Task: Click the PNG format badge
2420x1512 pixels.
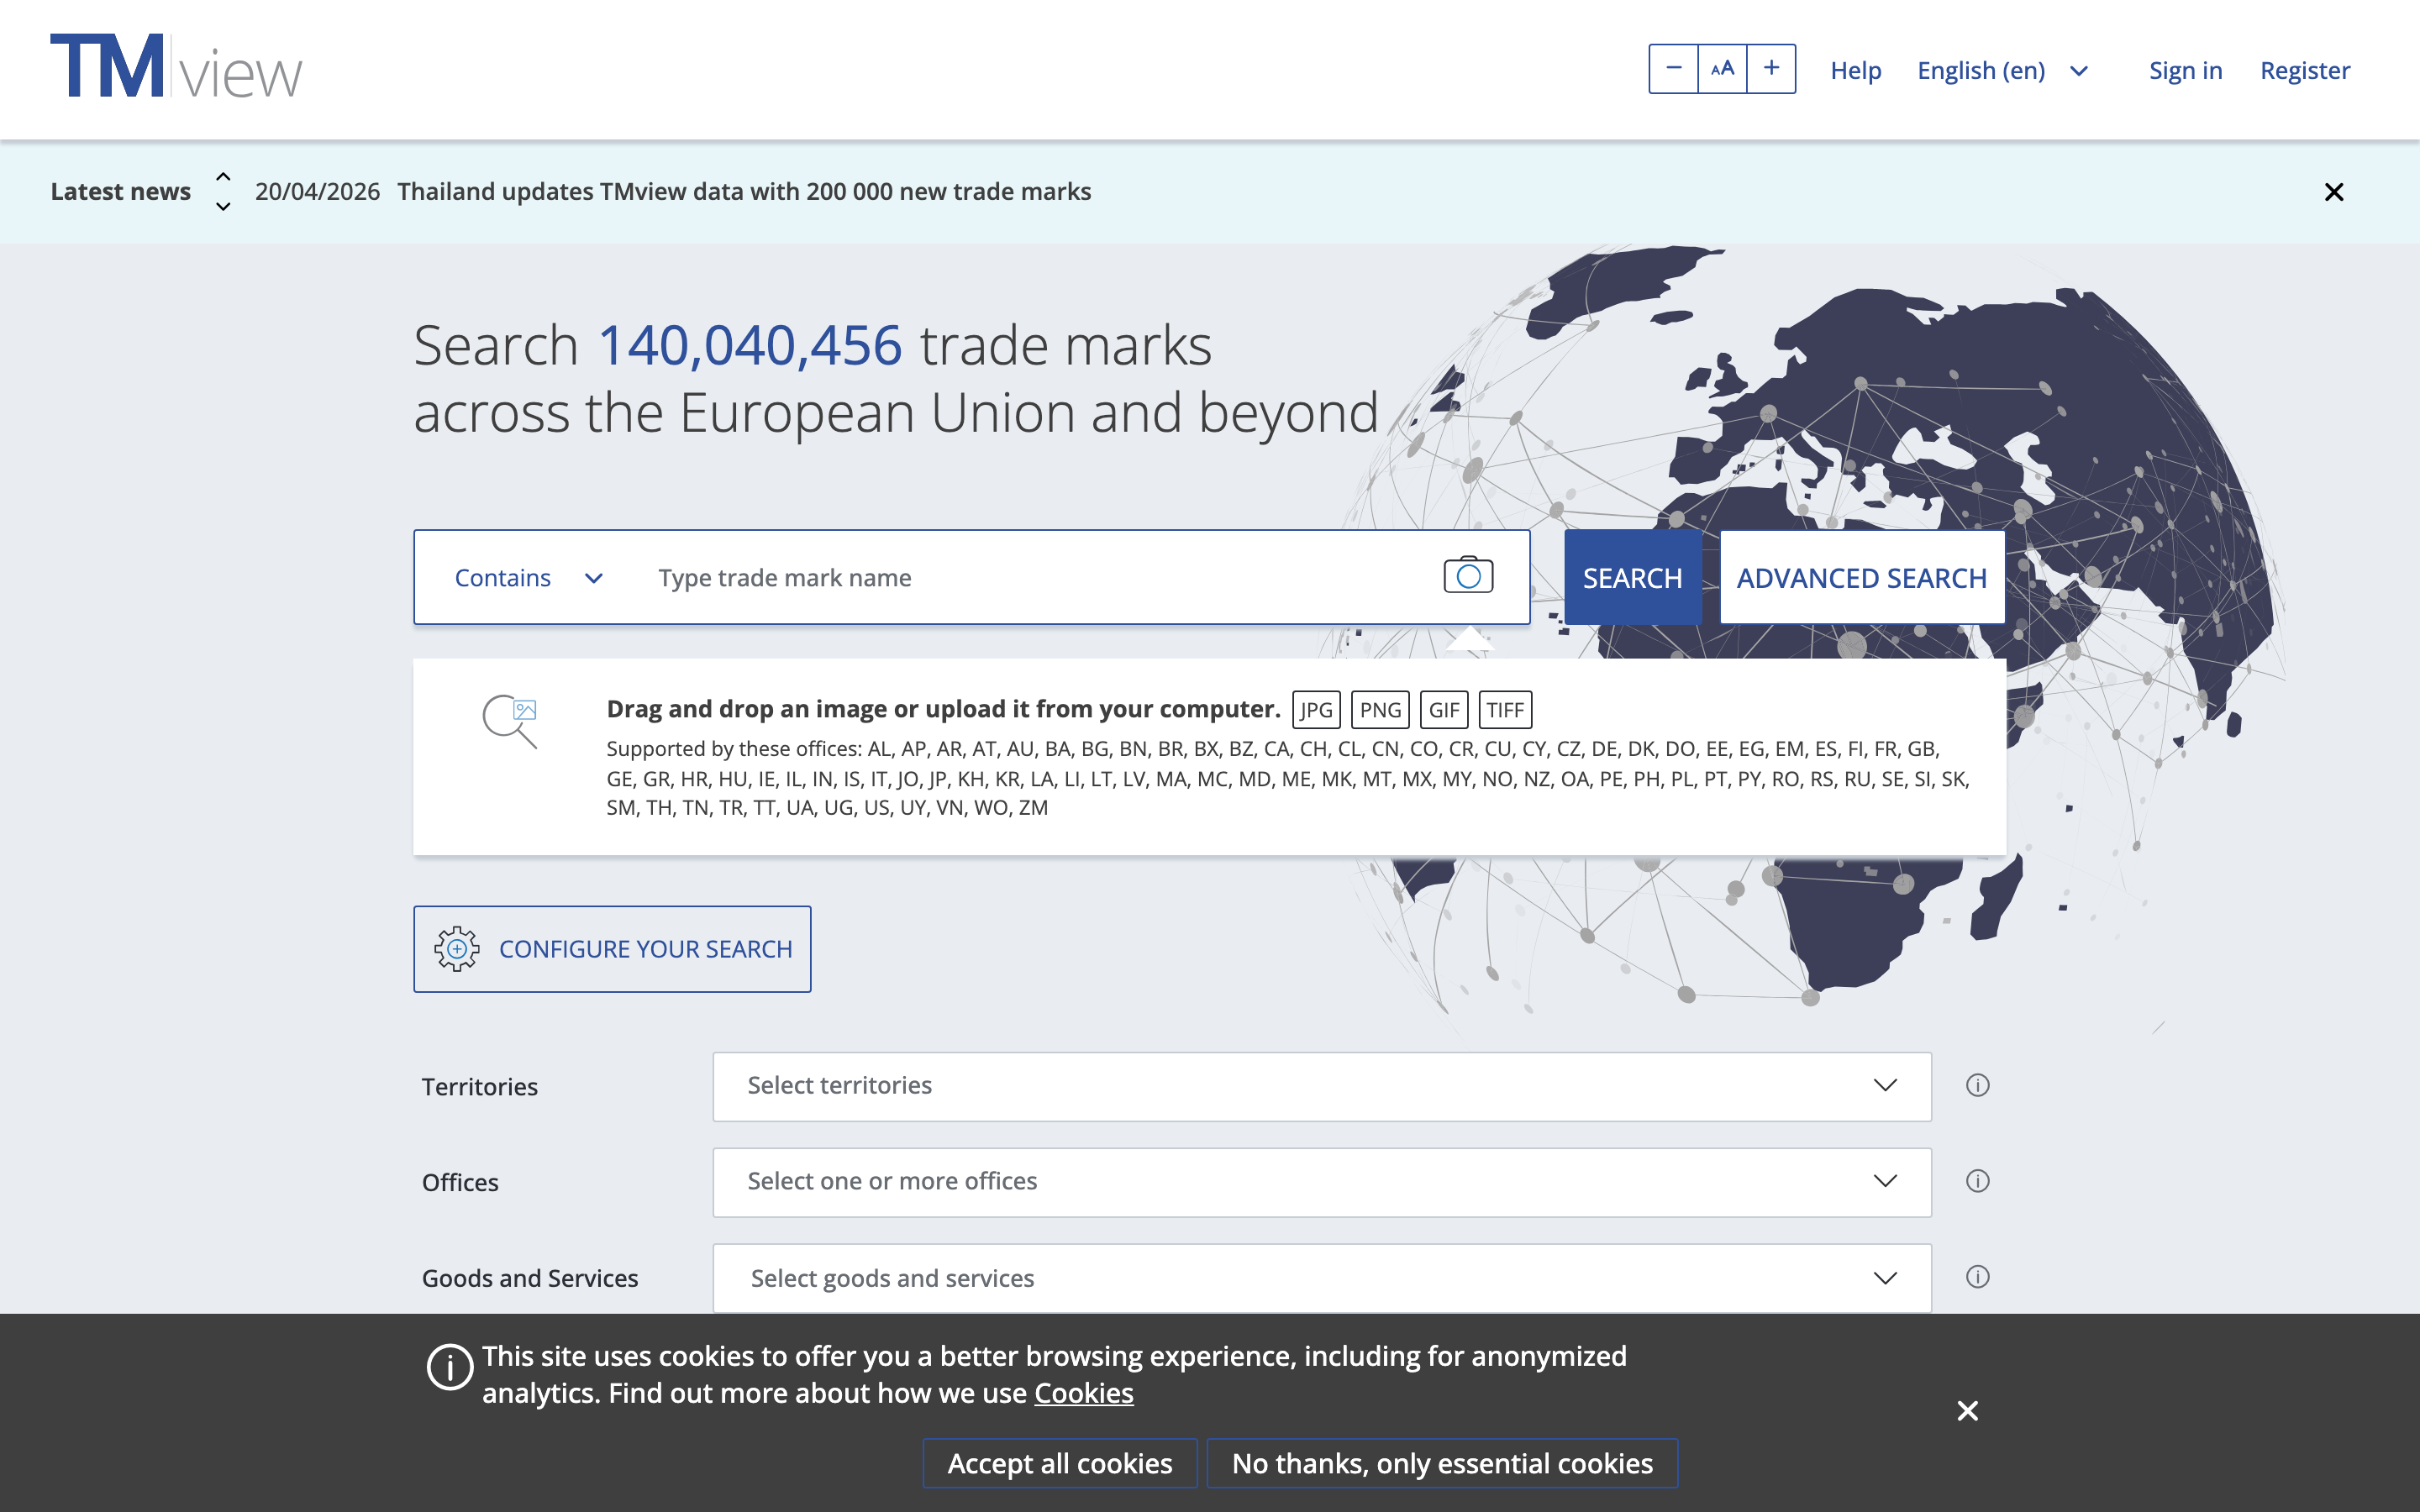Action: point(1380,710)
